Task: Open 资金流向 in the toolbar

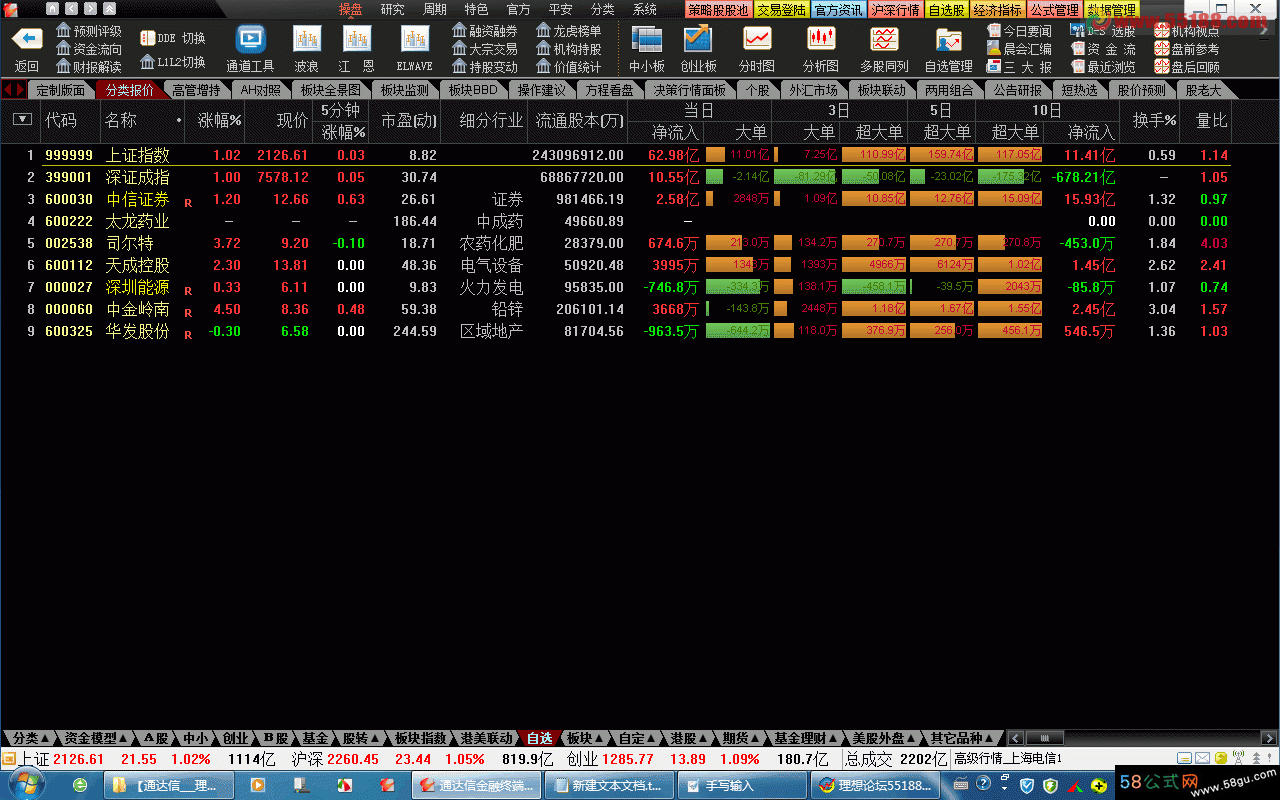Action: click(x=90, y=49)
